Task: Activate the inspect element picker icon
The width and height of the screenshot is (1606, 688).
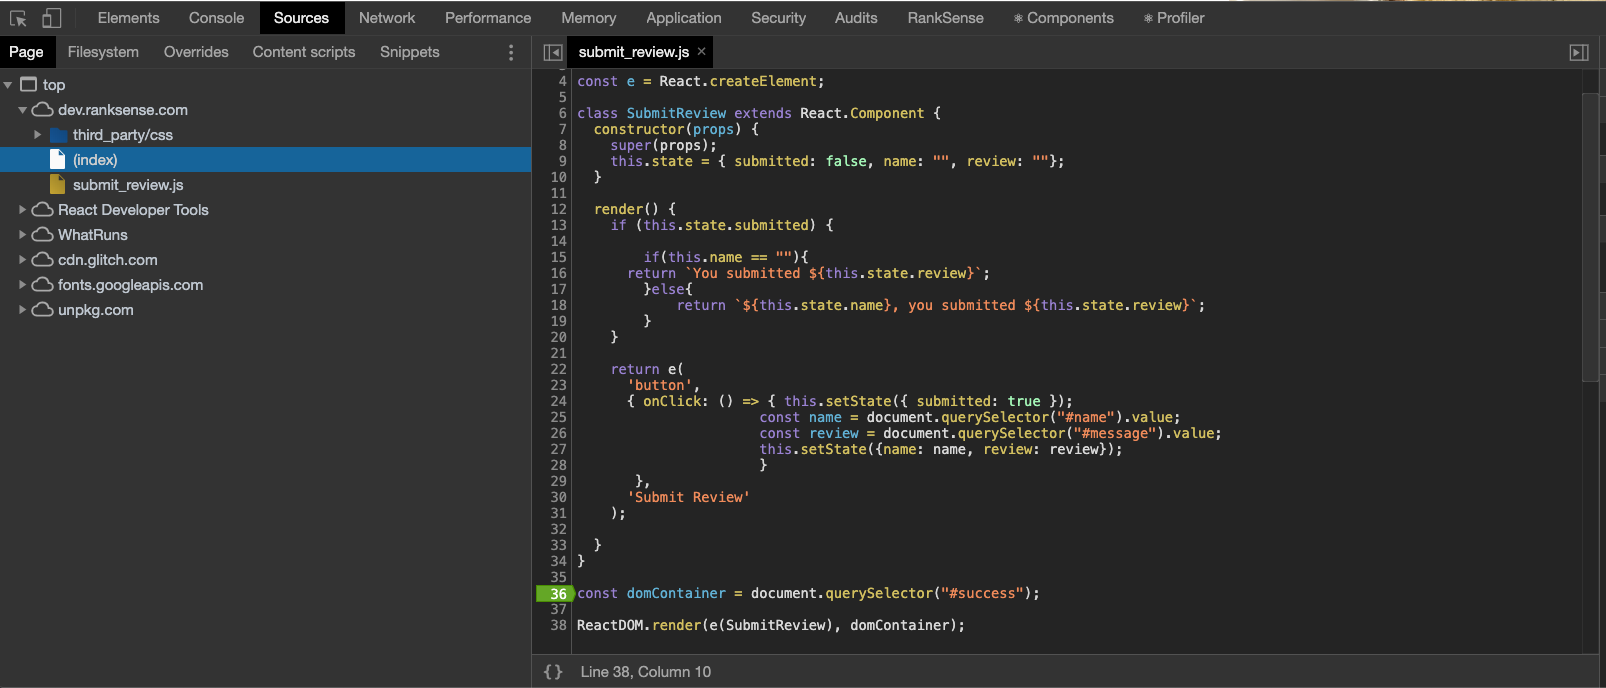Action: 18,18
